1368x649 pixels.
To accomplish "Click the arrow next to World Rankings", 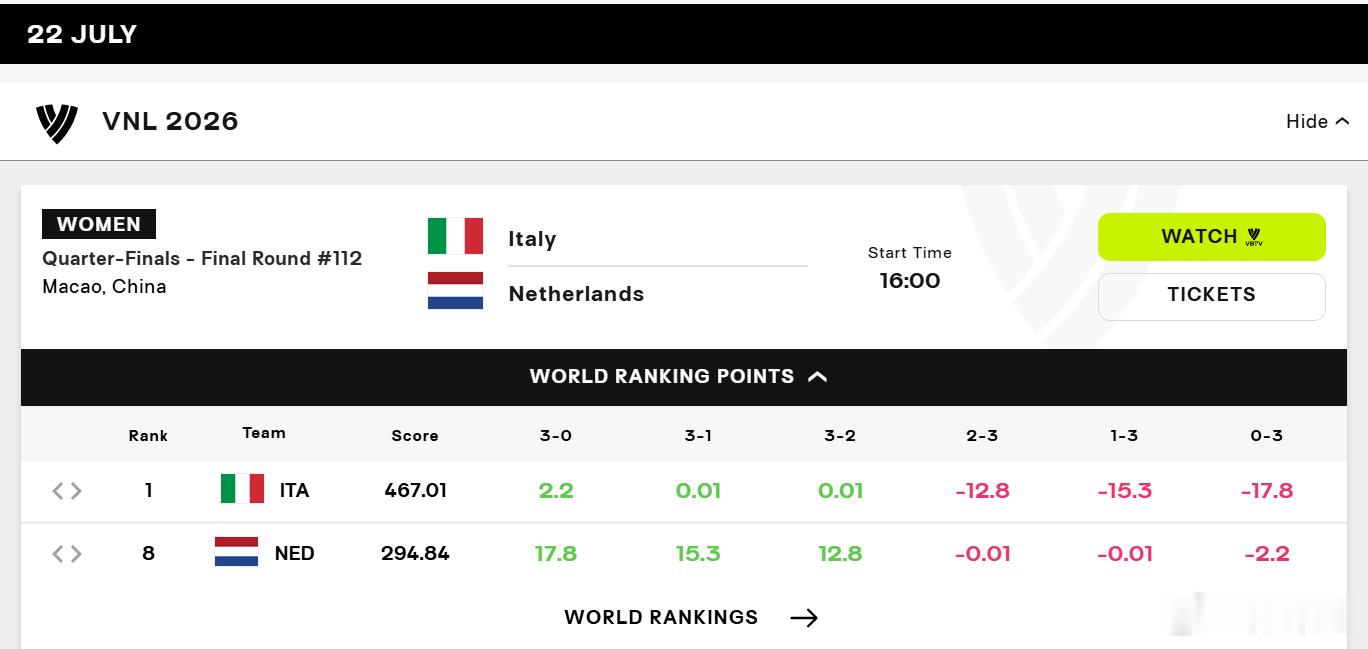I will (804, 618).
